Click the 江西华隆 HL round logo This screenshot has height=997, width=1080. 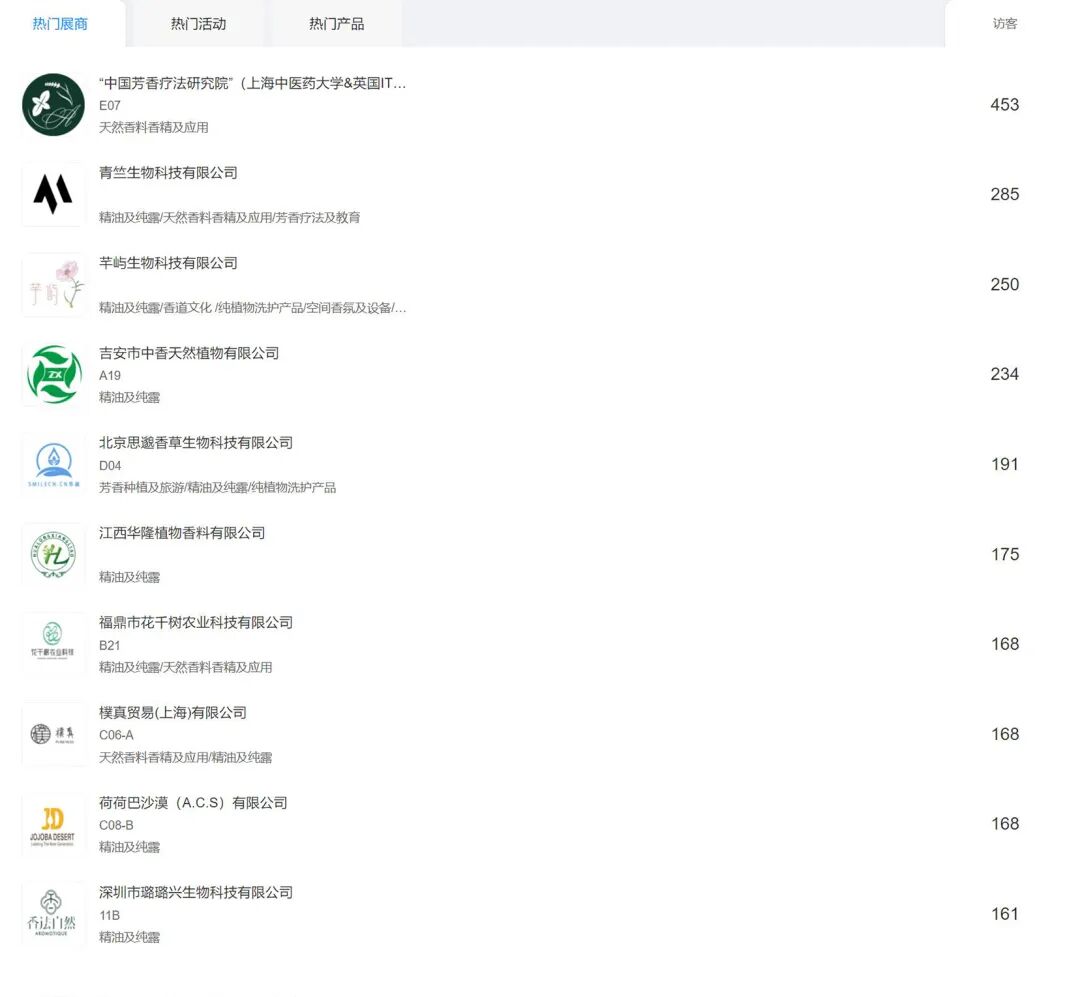click(53, 554)
